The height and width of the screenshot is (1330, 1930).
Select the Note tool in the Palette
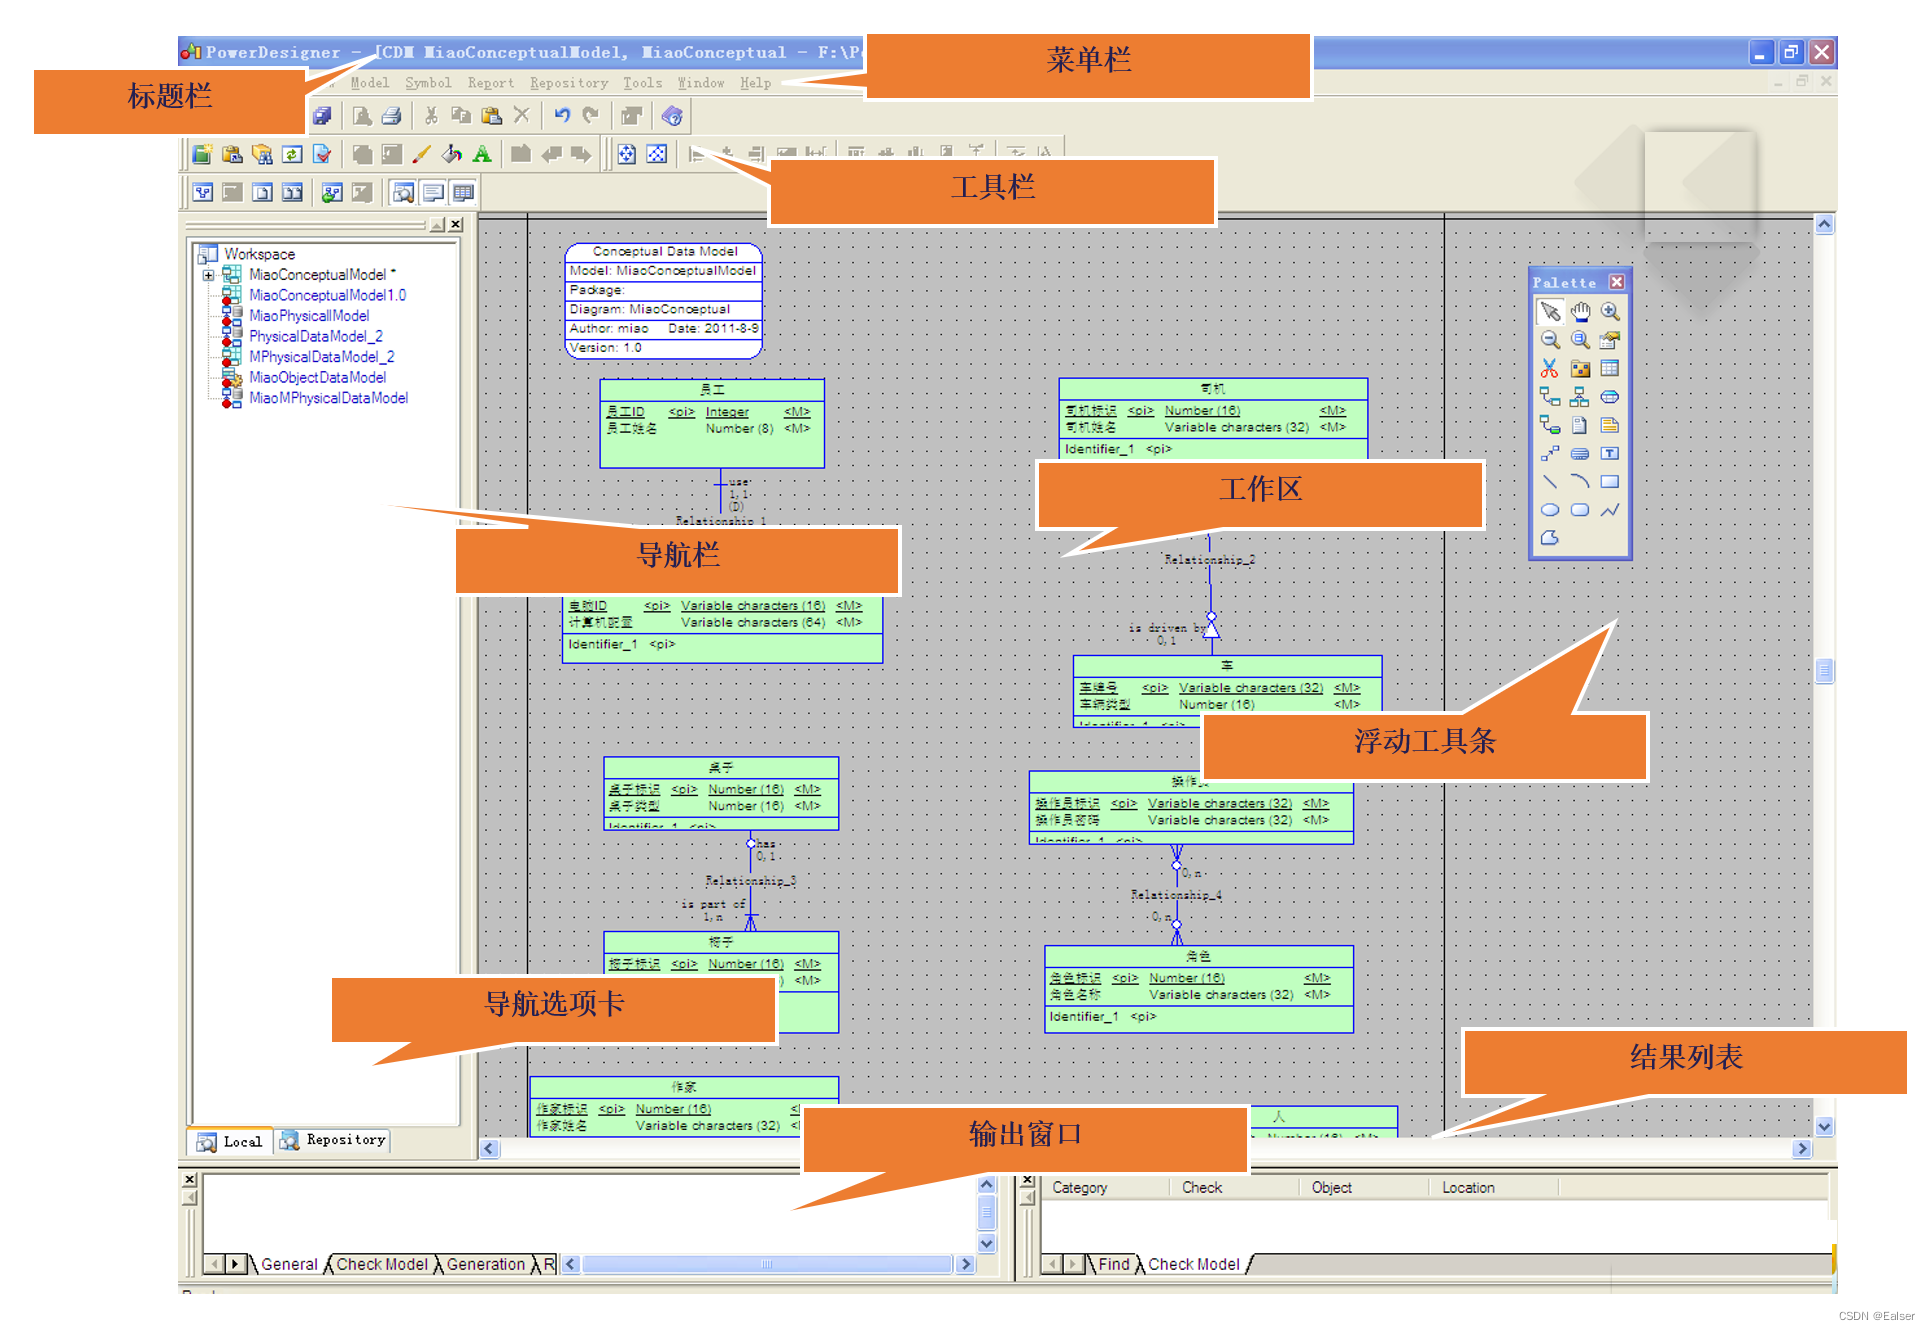click(x=1610, y=425)
